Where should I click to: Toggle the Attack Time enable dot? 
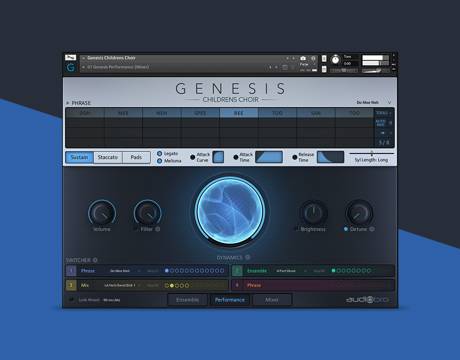click(x=236, y=157)
